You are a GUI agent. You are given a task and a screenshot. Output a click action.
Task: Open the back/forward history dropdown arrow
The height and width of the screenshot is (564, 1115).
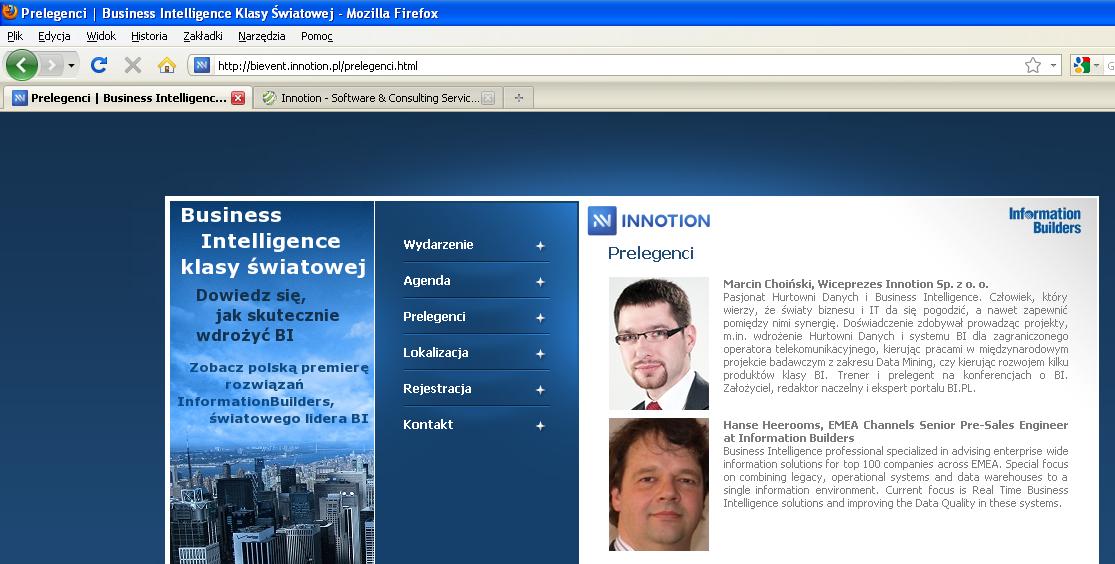coord(71,65)
